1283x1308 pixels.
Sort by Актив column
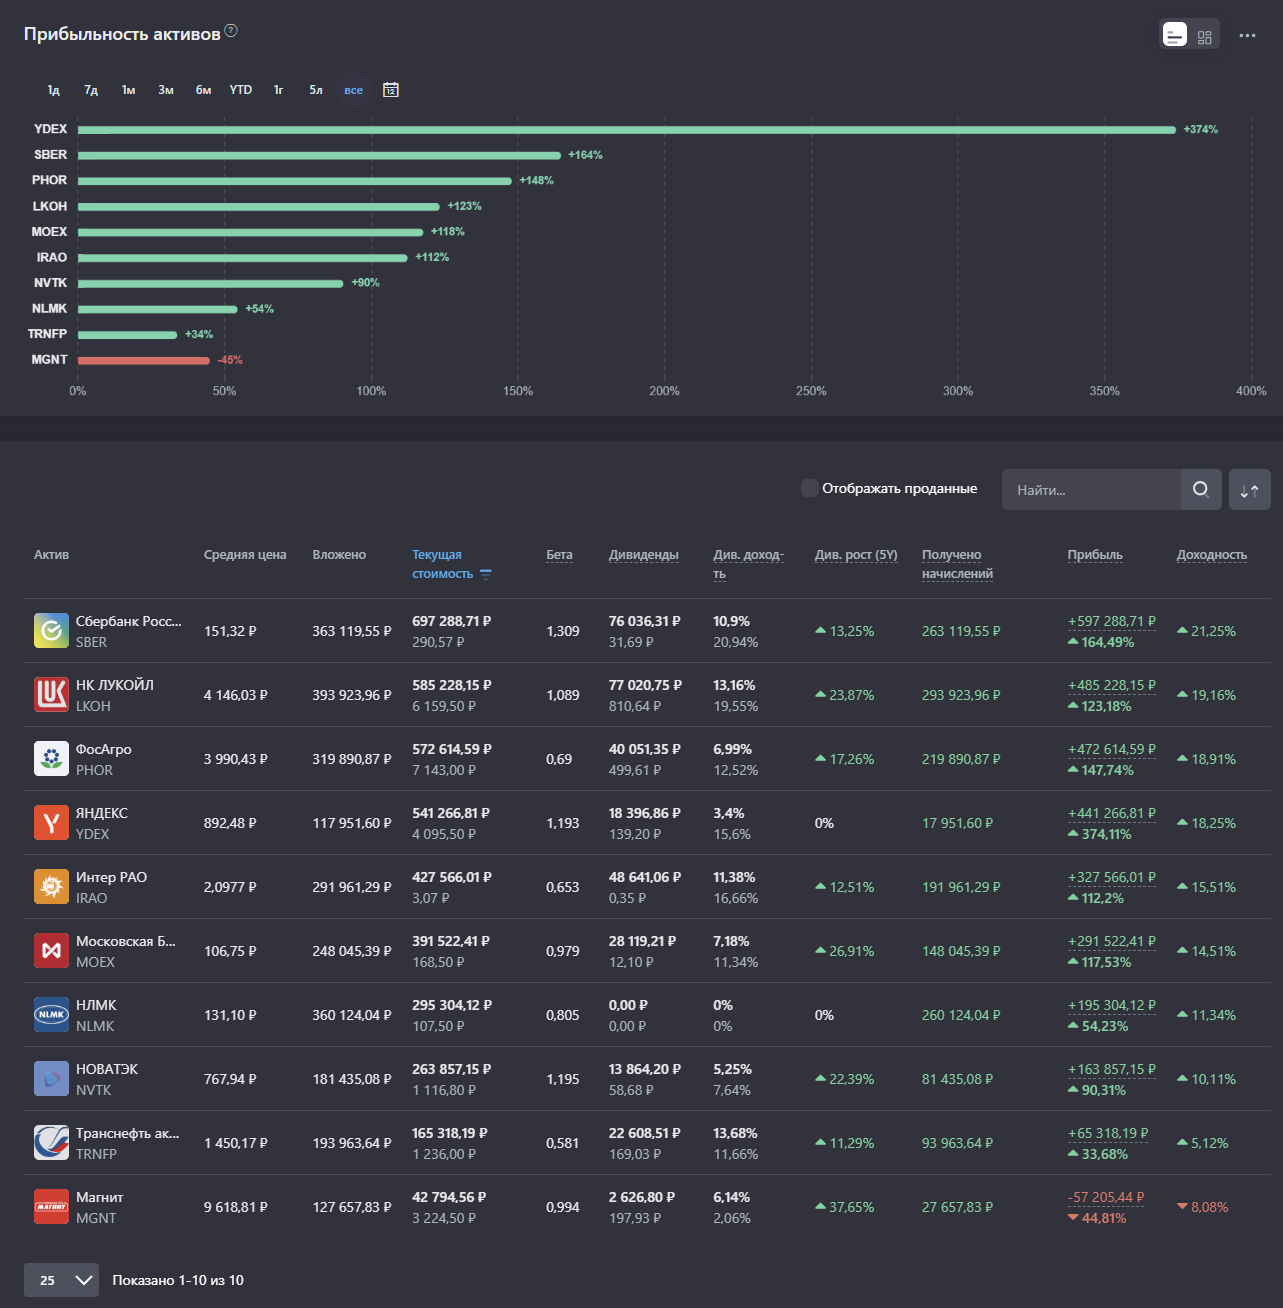point(52,555)
